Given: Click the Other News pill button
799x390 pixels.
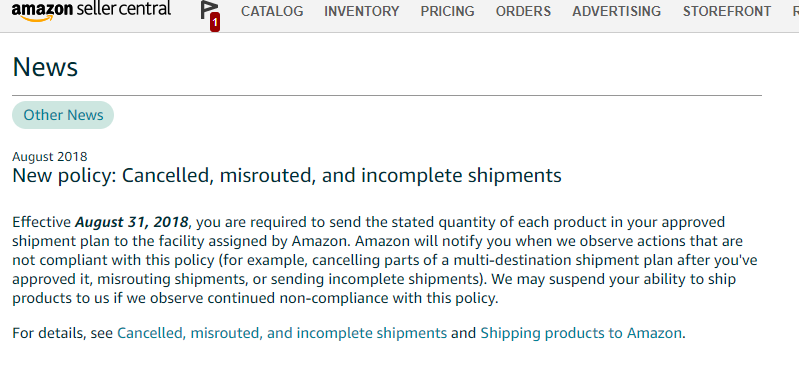Looking at the screenshot, I should pos(63,115).
